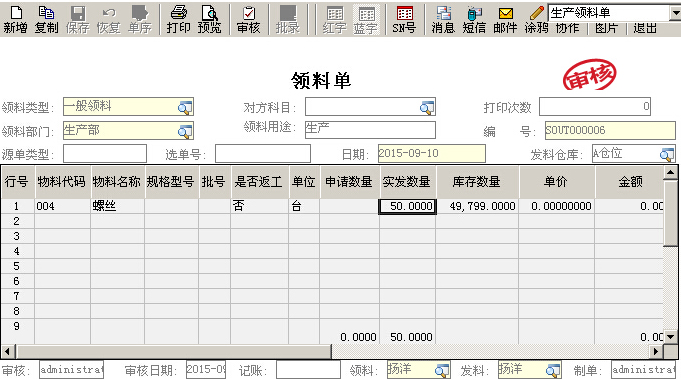Click the horizontal scroll left arrow
Image resolution: width=681 pixels, height=380 pixels.
pyautogui.click(x=7, y=351)
